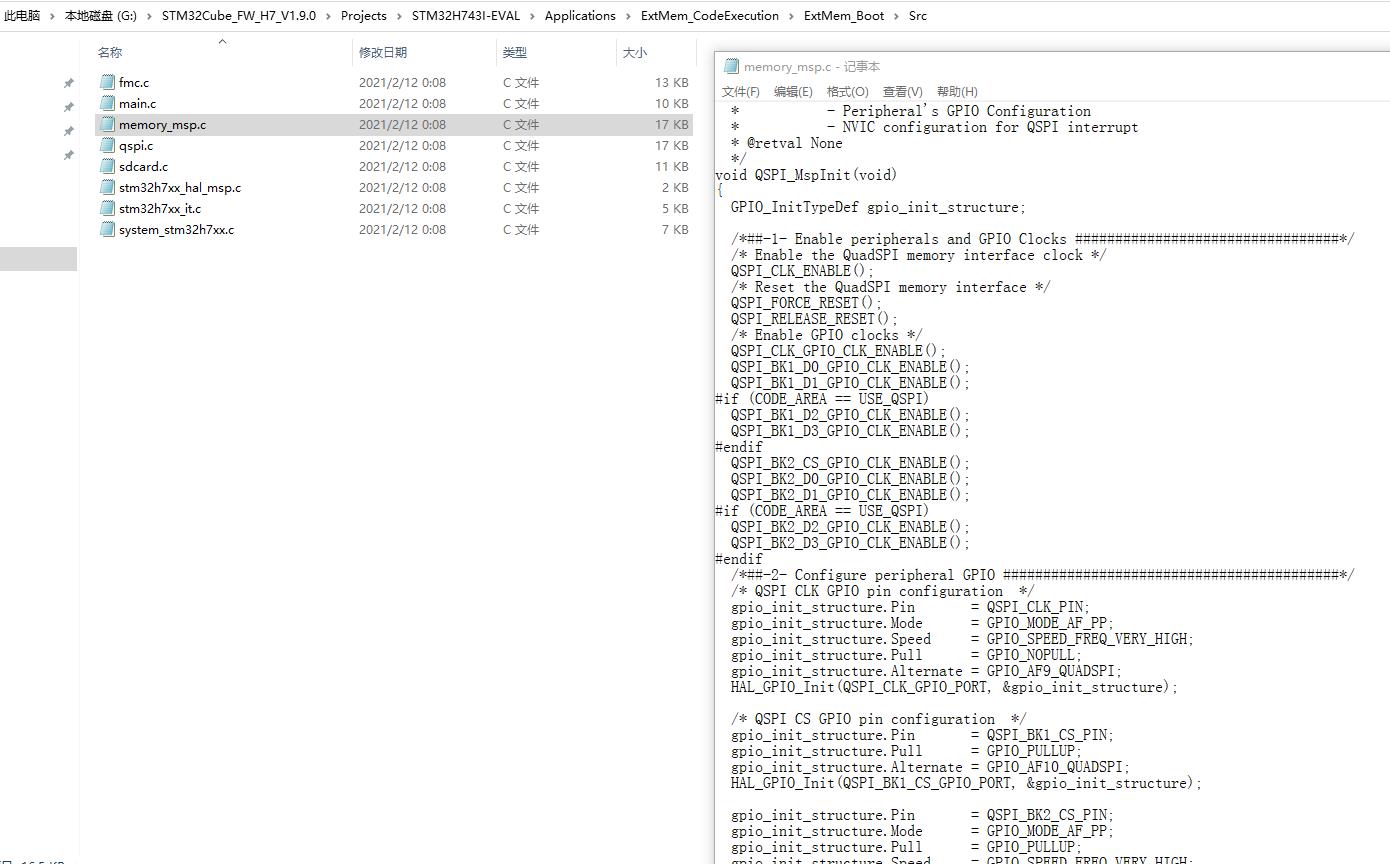Click the stm32h7xx_hal_msp.c file icon
Viewport: 1390px width, 864px height.
click(x=108, y=187)
